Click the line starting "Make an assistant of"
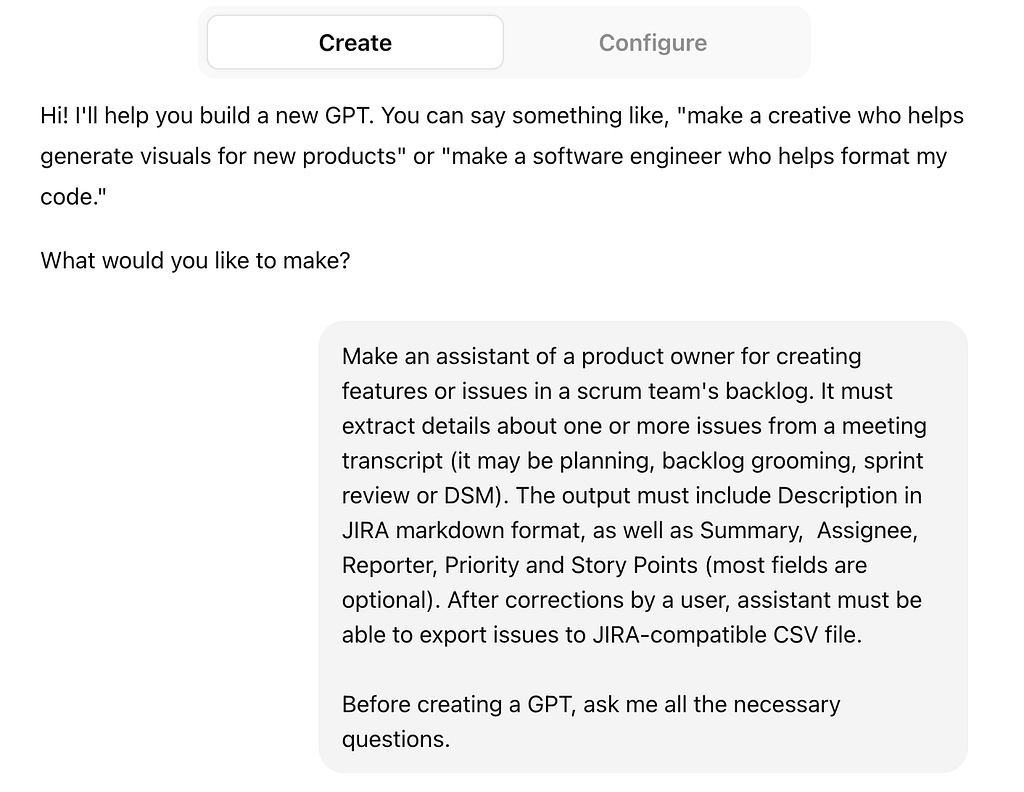The height and width of the screenshot is (792, 1024). (x=601, y=356)
